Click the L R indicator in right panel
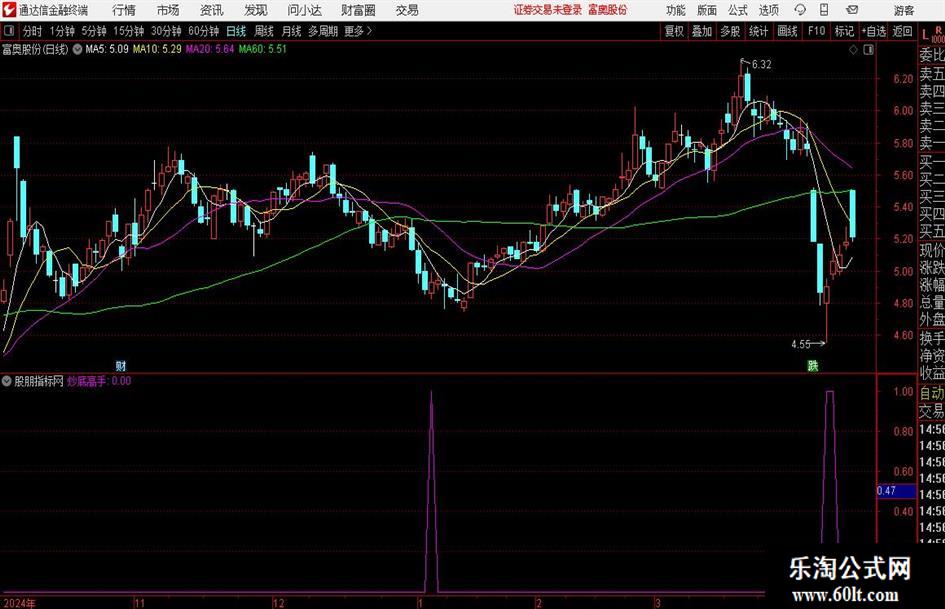Viewport: 945px width, 609px height. pos(932,35)
